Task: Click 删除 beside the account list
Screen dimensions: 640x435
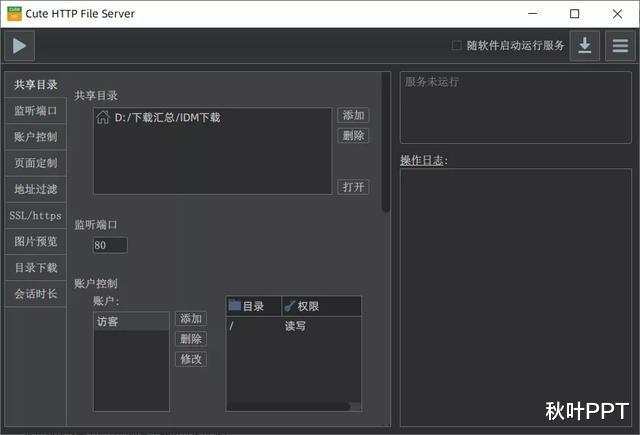Action: [x=191, y=339]
